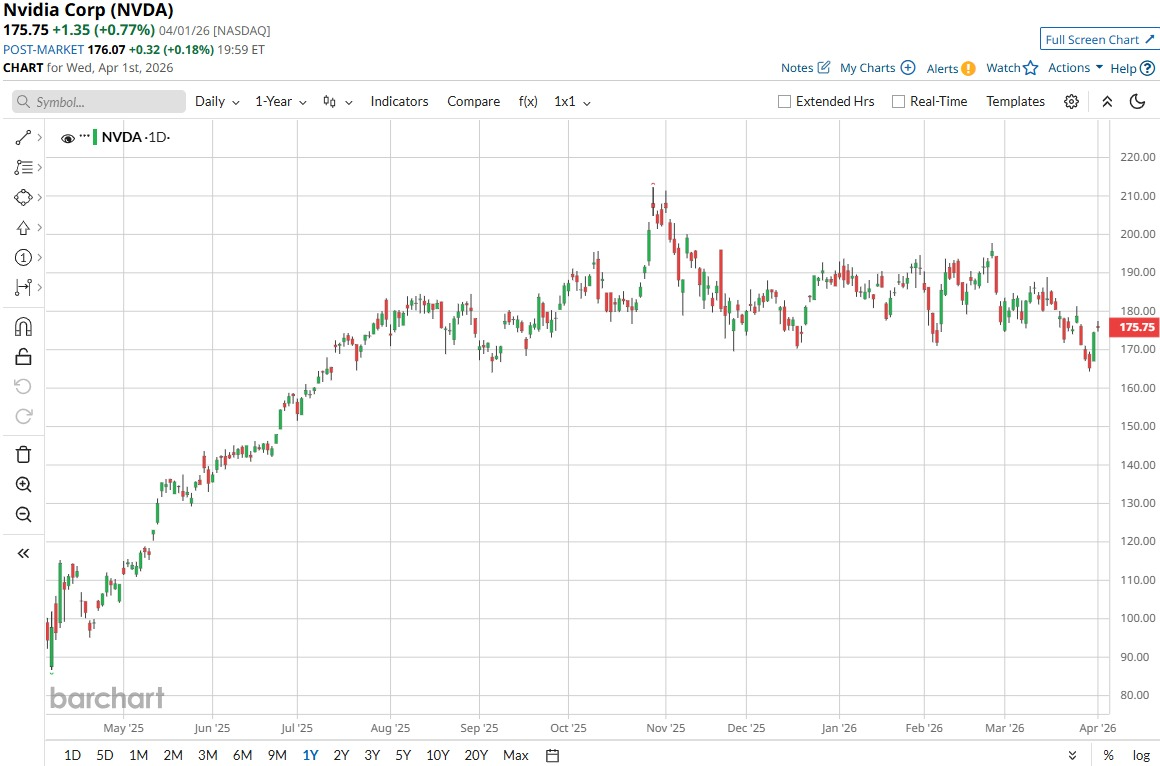Click the 175.75 current price label

tap(1136, 327)
